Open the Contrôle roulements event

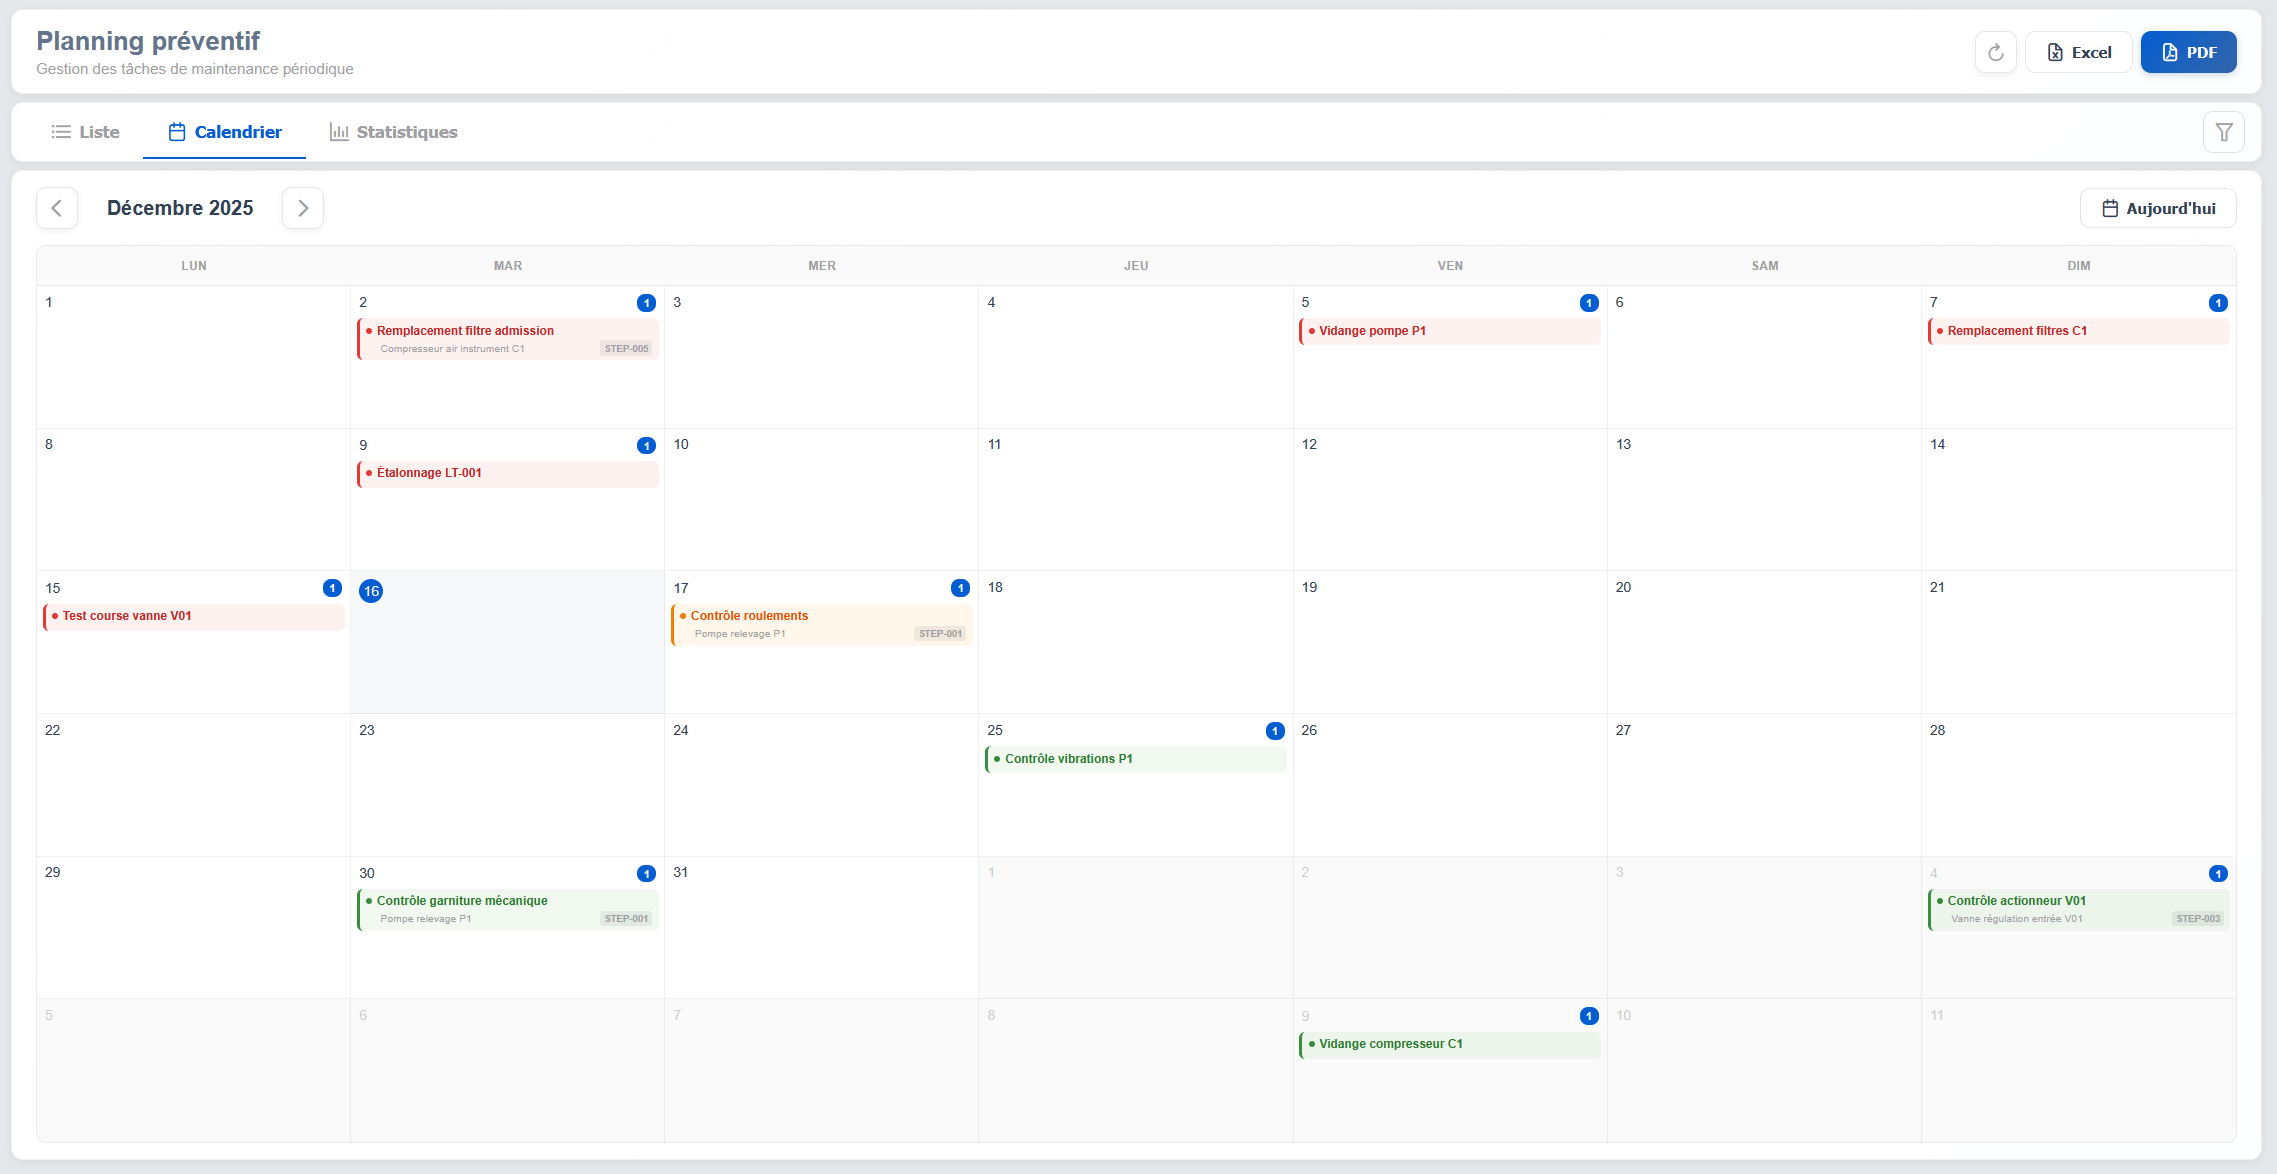[x=820, y=622]
